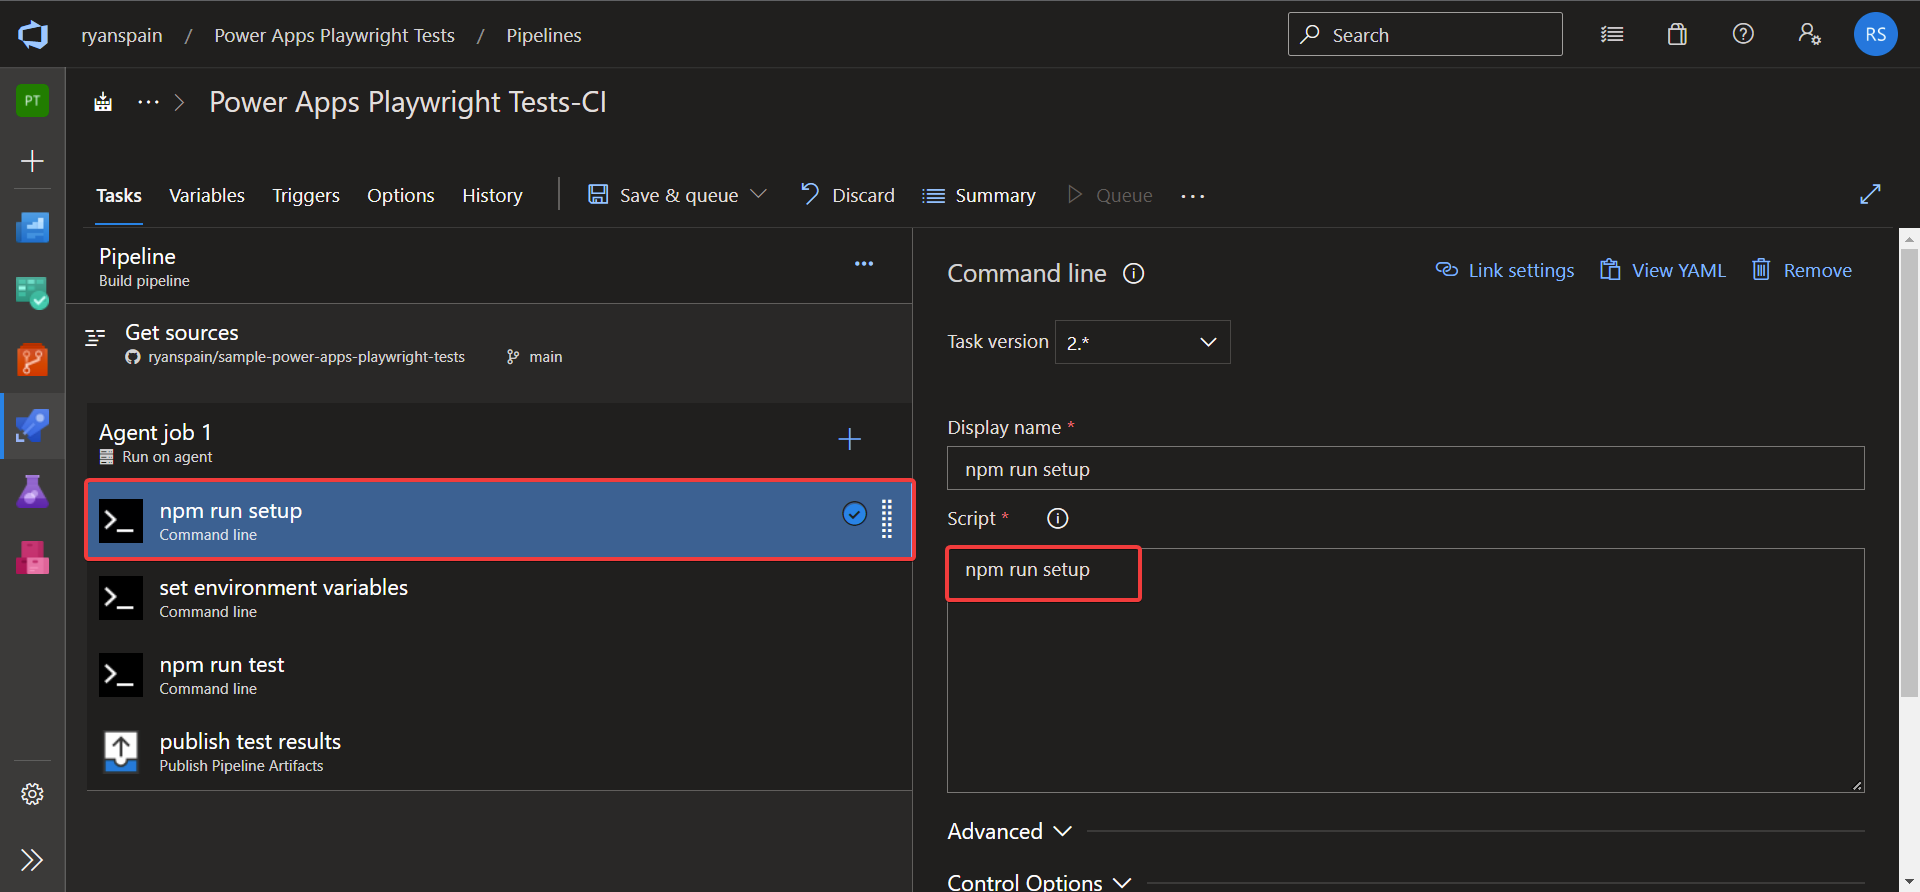
Task: Remove the Command line task
Action: 1802,270
